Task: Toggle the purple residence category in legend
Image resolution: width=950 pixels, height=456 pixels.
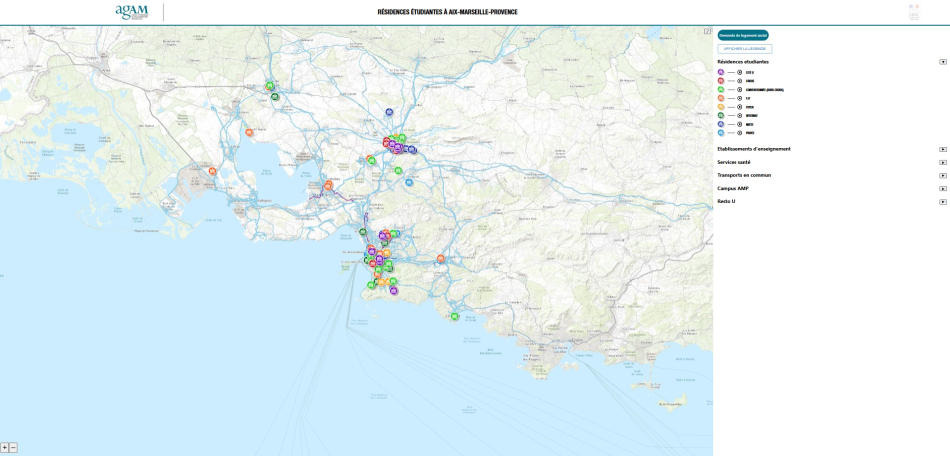Action: coord(739,72)
